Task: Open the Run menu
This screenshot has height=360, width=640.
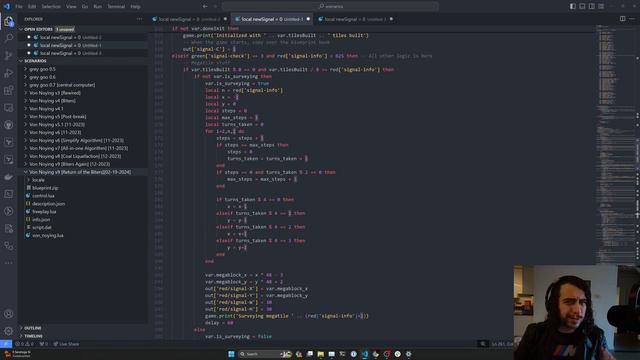Action: click(x=98, y=7)
